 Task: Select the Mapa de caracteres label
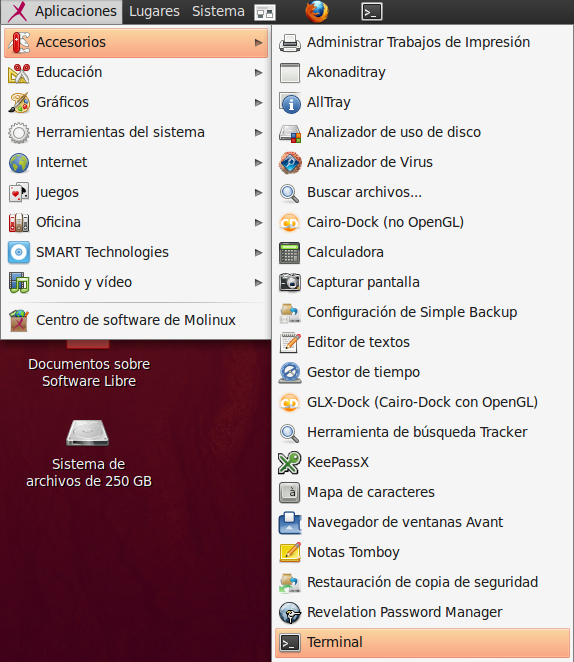point(371,492)
